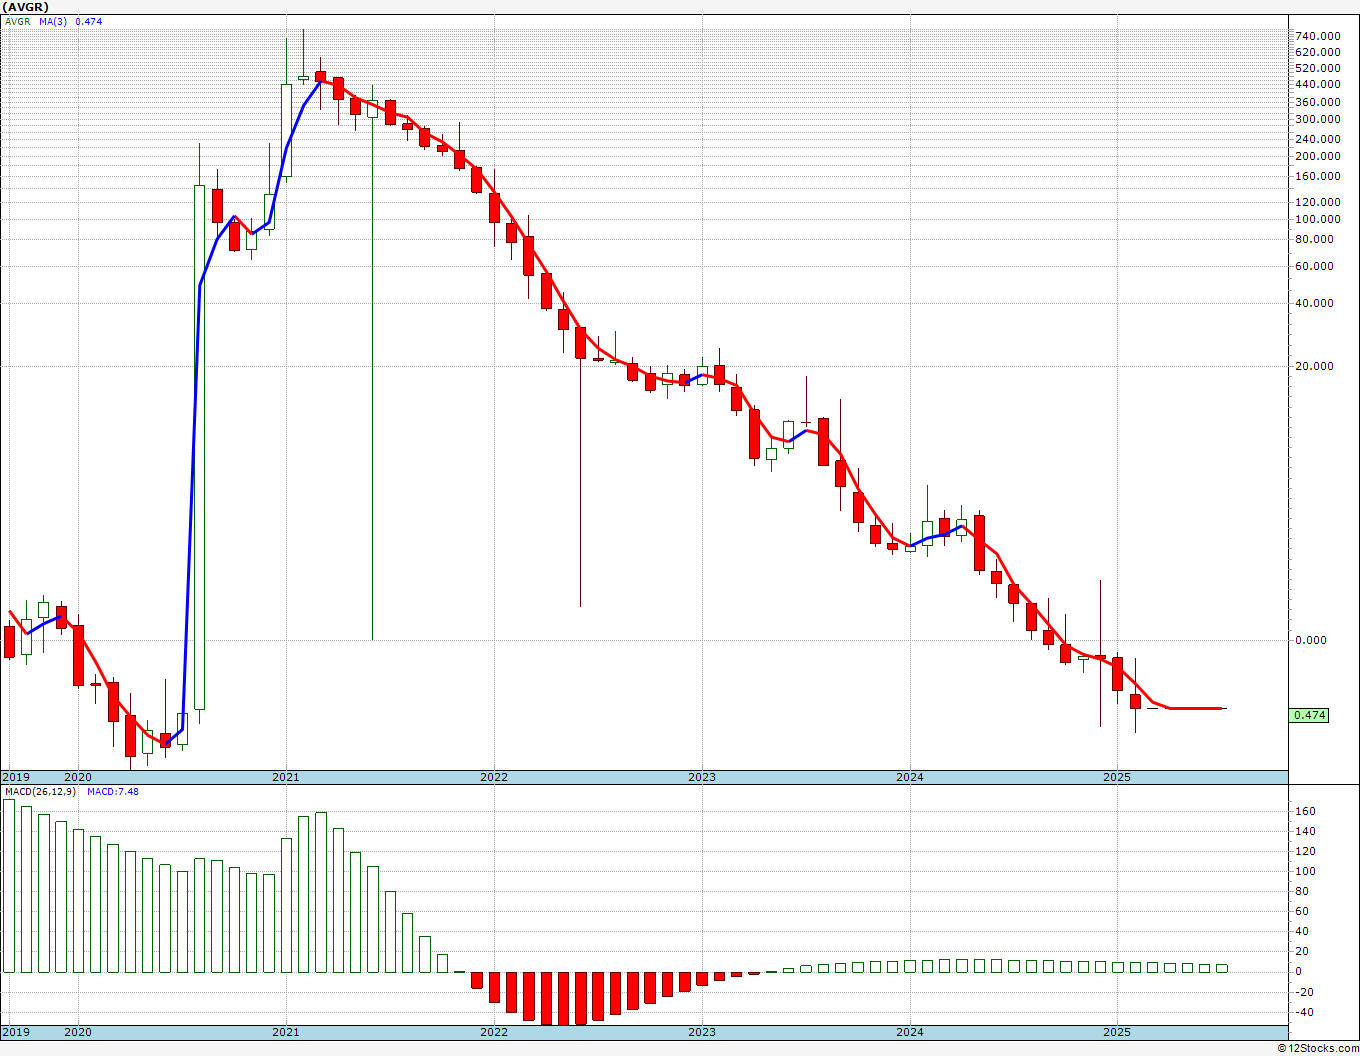The width and height of the screenshot is (1360, 1056).
Task: Select the 100 MACD axis label
Action: tap(1305, 871)
